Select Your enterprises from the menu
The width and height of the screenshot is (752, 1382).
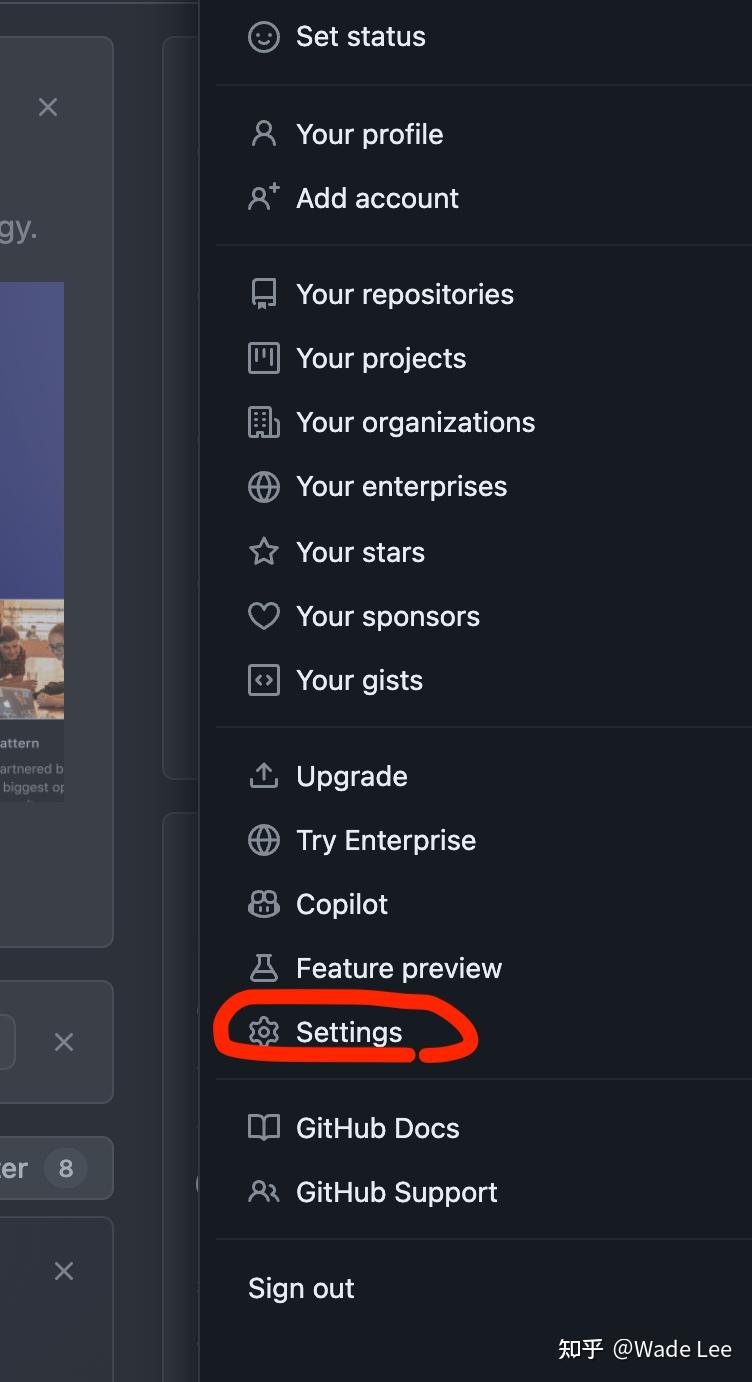(401, 486)
